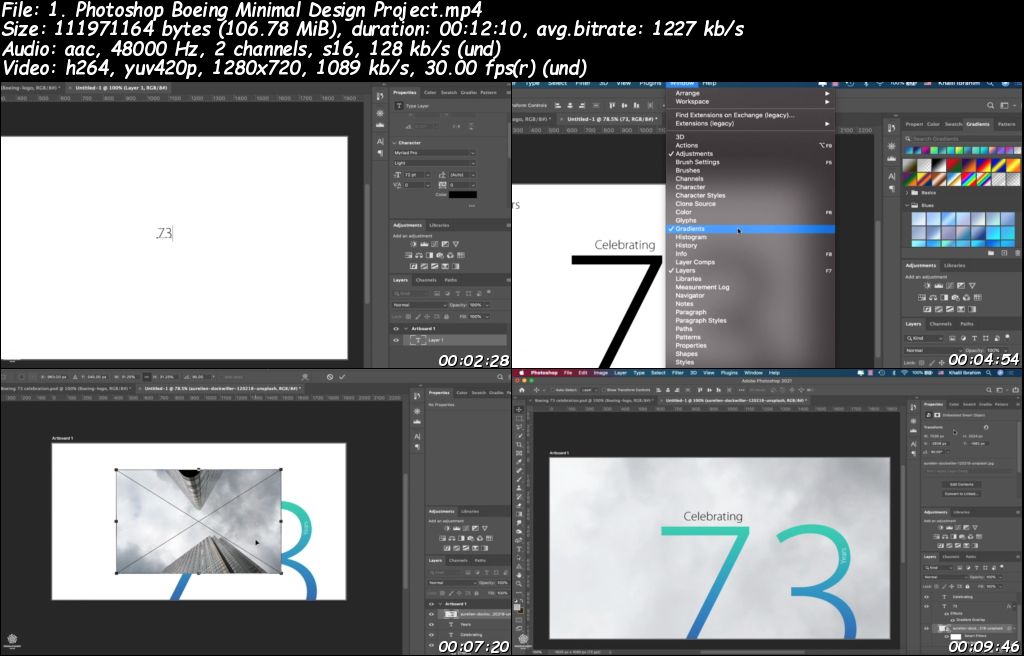Select the Clone Stamp tool in 09:46 frame

[x=519, y=488]
